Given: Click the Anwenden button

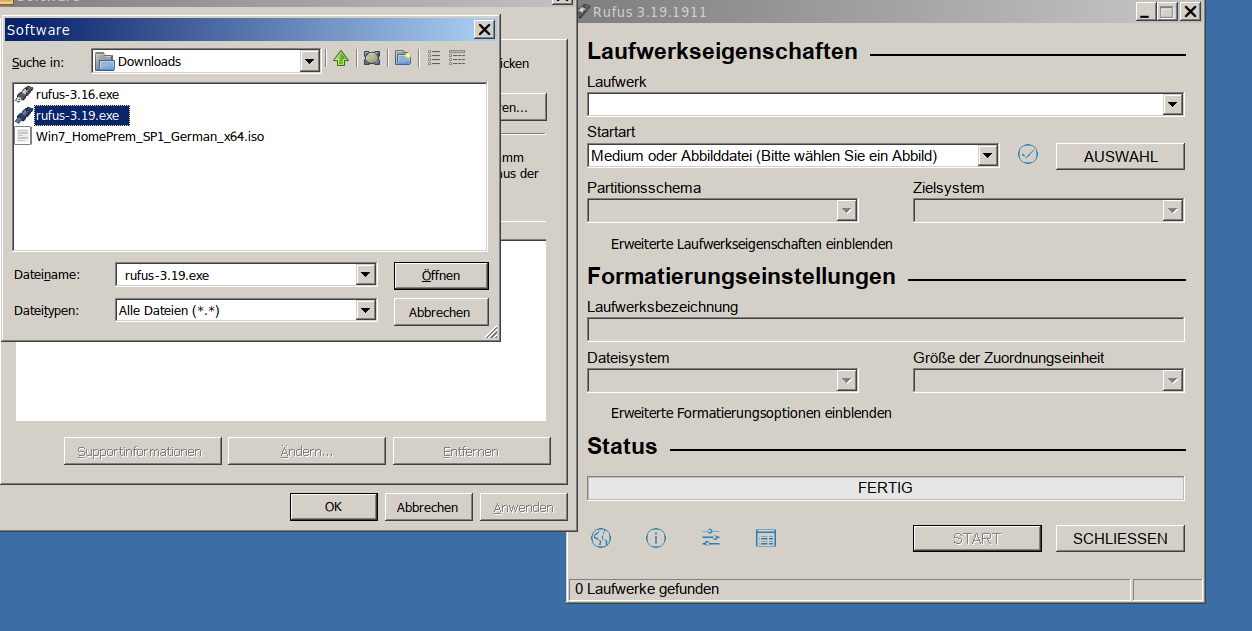Looking at the screenshot, I should [523, 507].
